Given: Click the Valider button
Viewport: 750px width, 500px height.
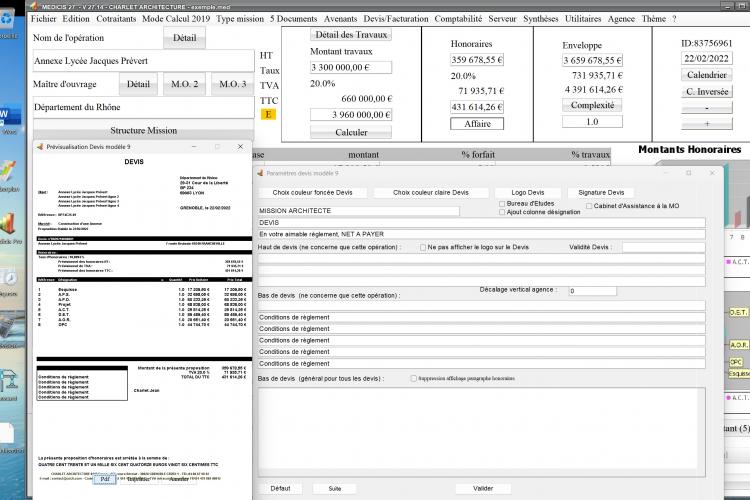Looking at the screenshot, I should 483,489.
